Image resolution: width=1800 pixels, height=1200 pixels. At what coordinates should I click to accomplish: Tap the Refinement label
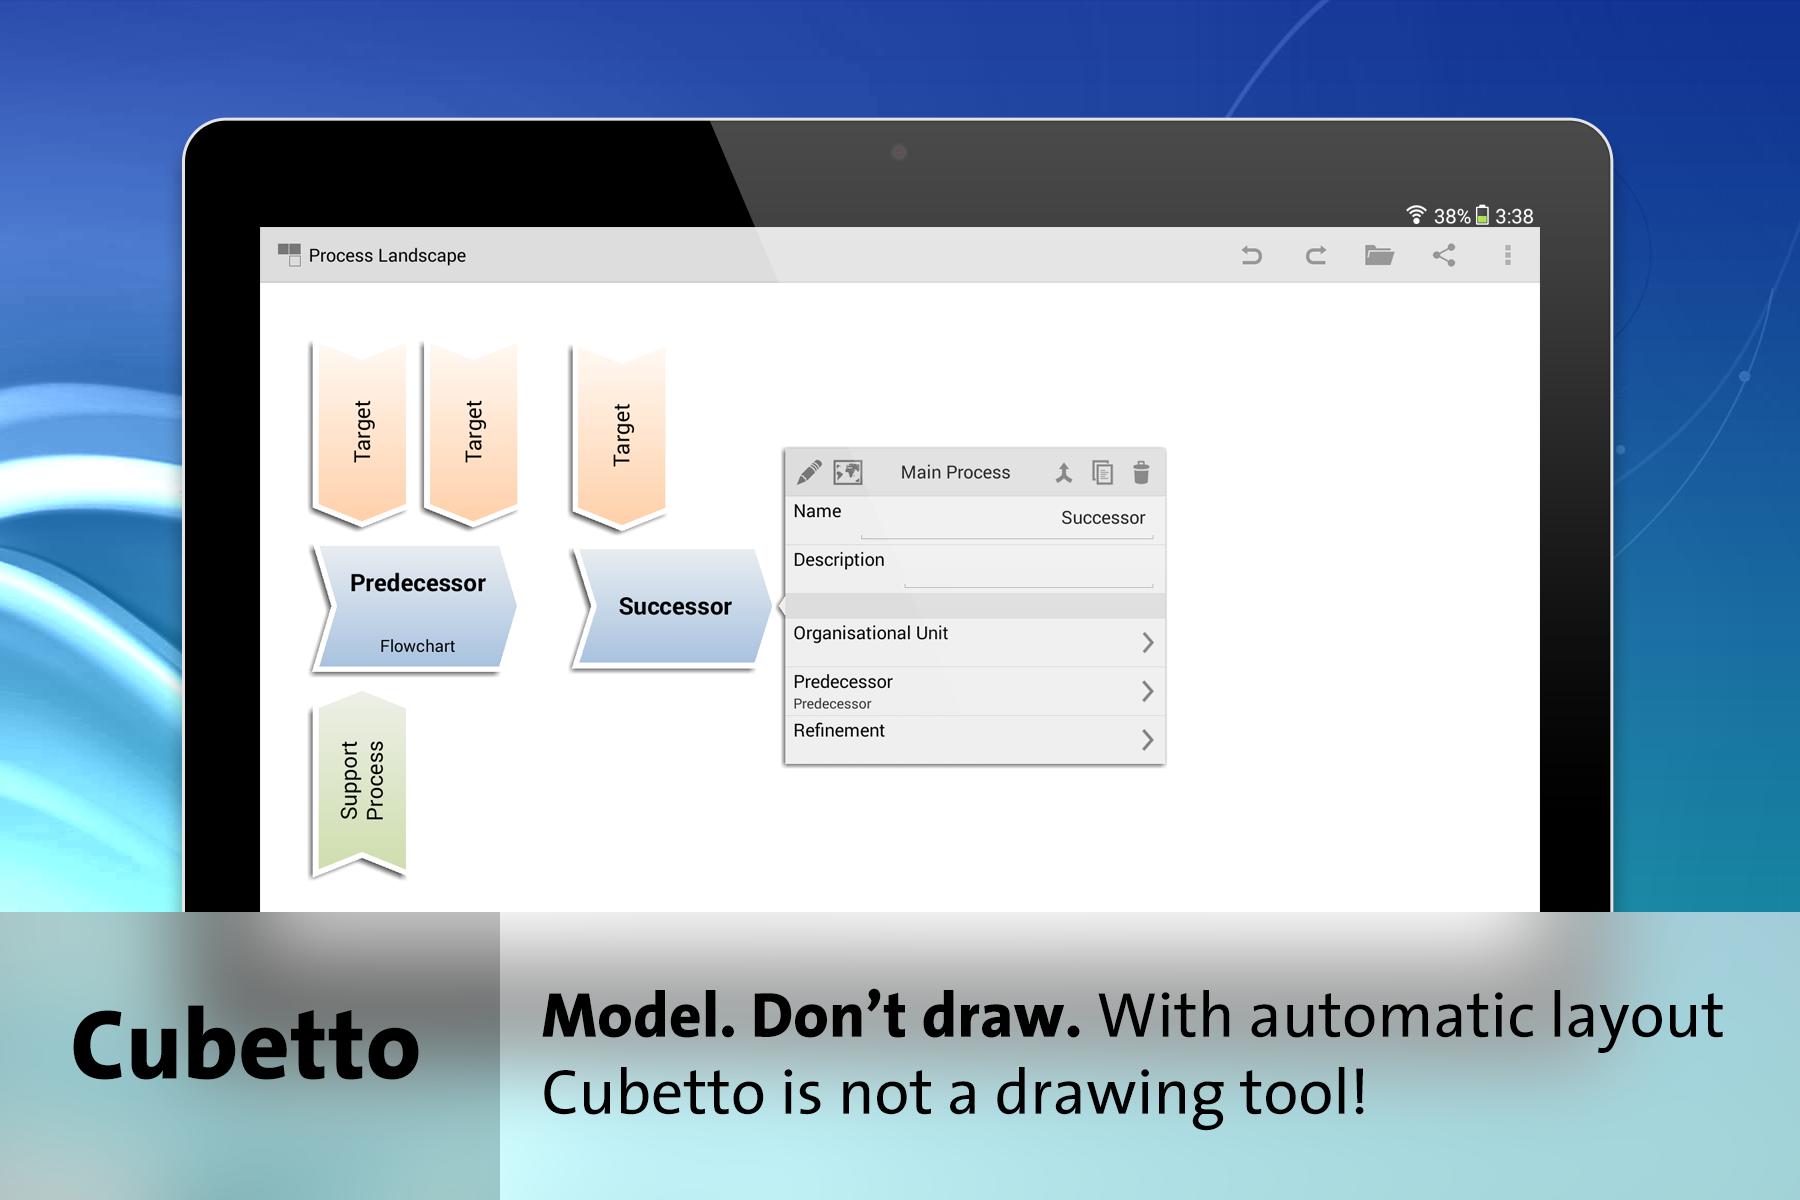tap(839, 731)
